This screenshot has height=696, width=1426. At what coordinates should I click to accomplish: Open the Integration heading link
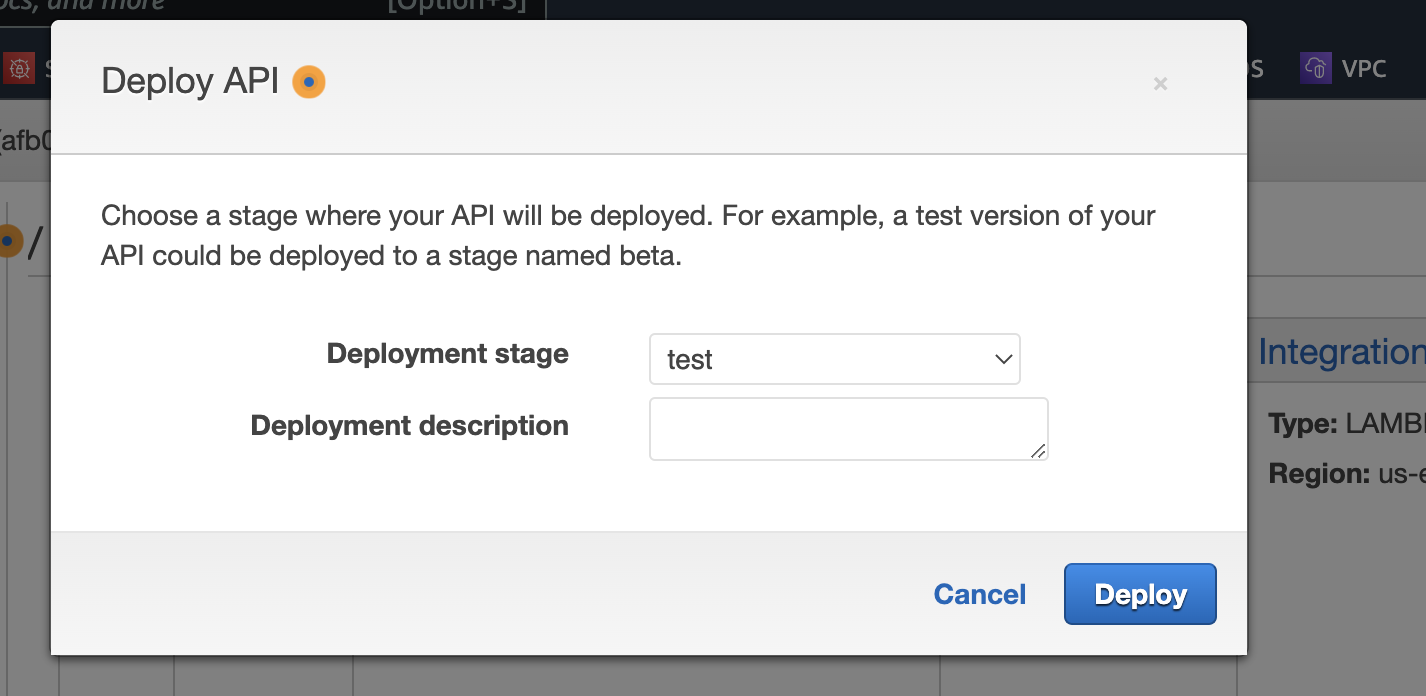1340,352
